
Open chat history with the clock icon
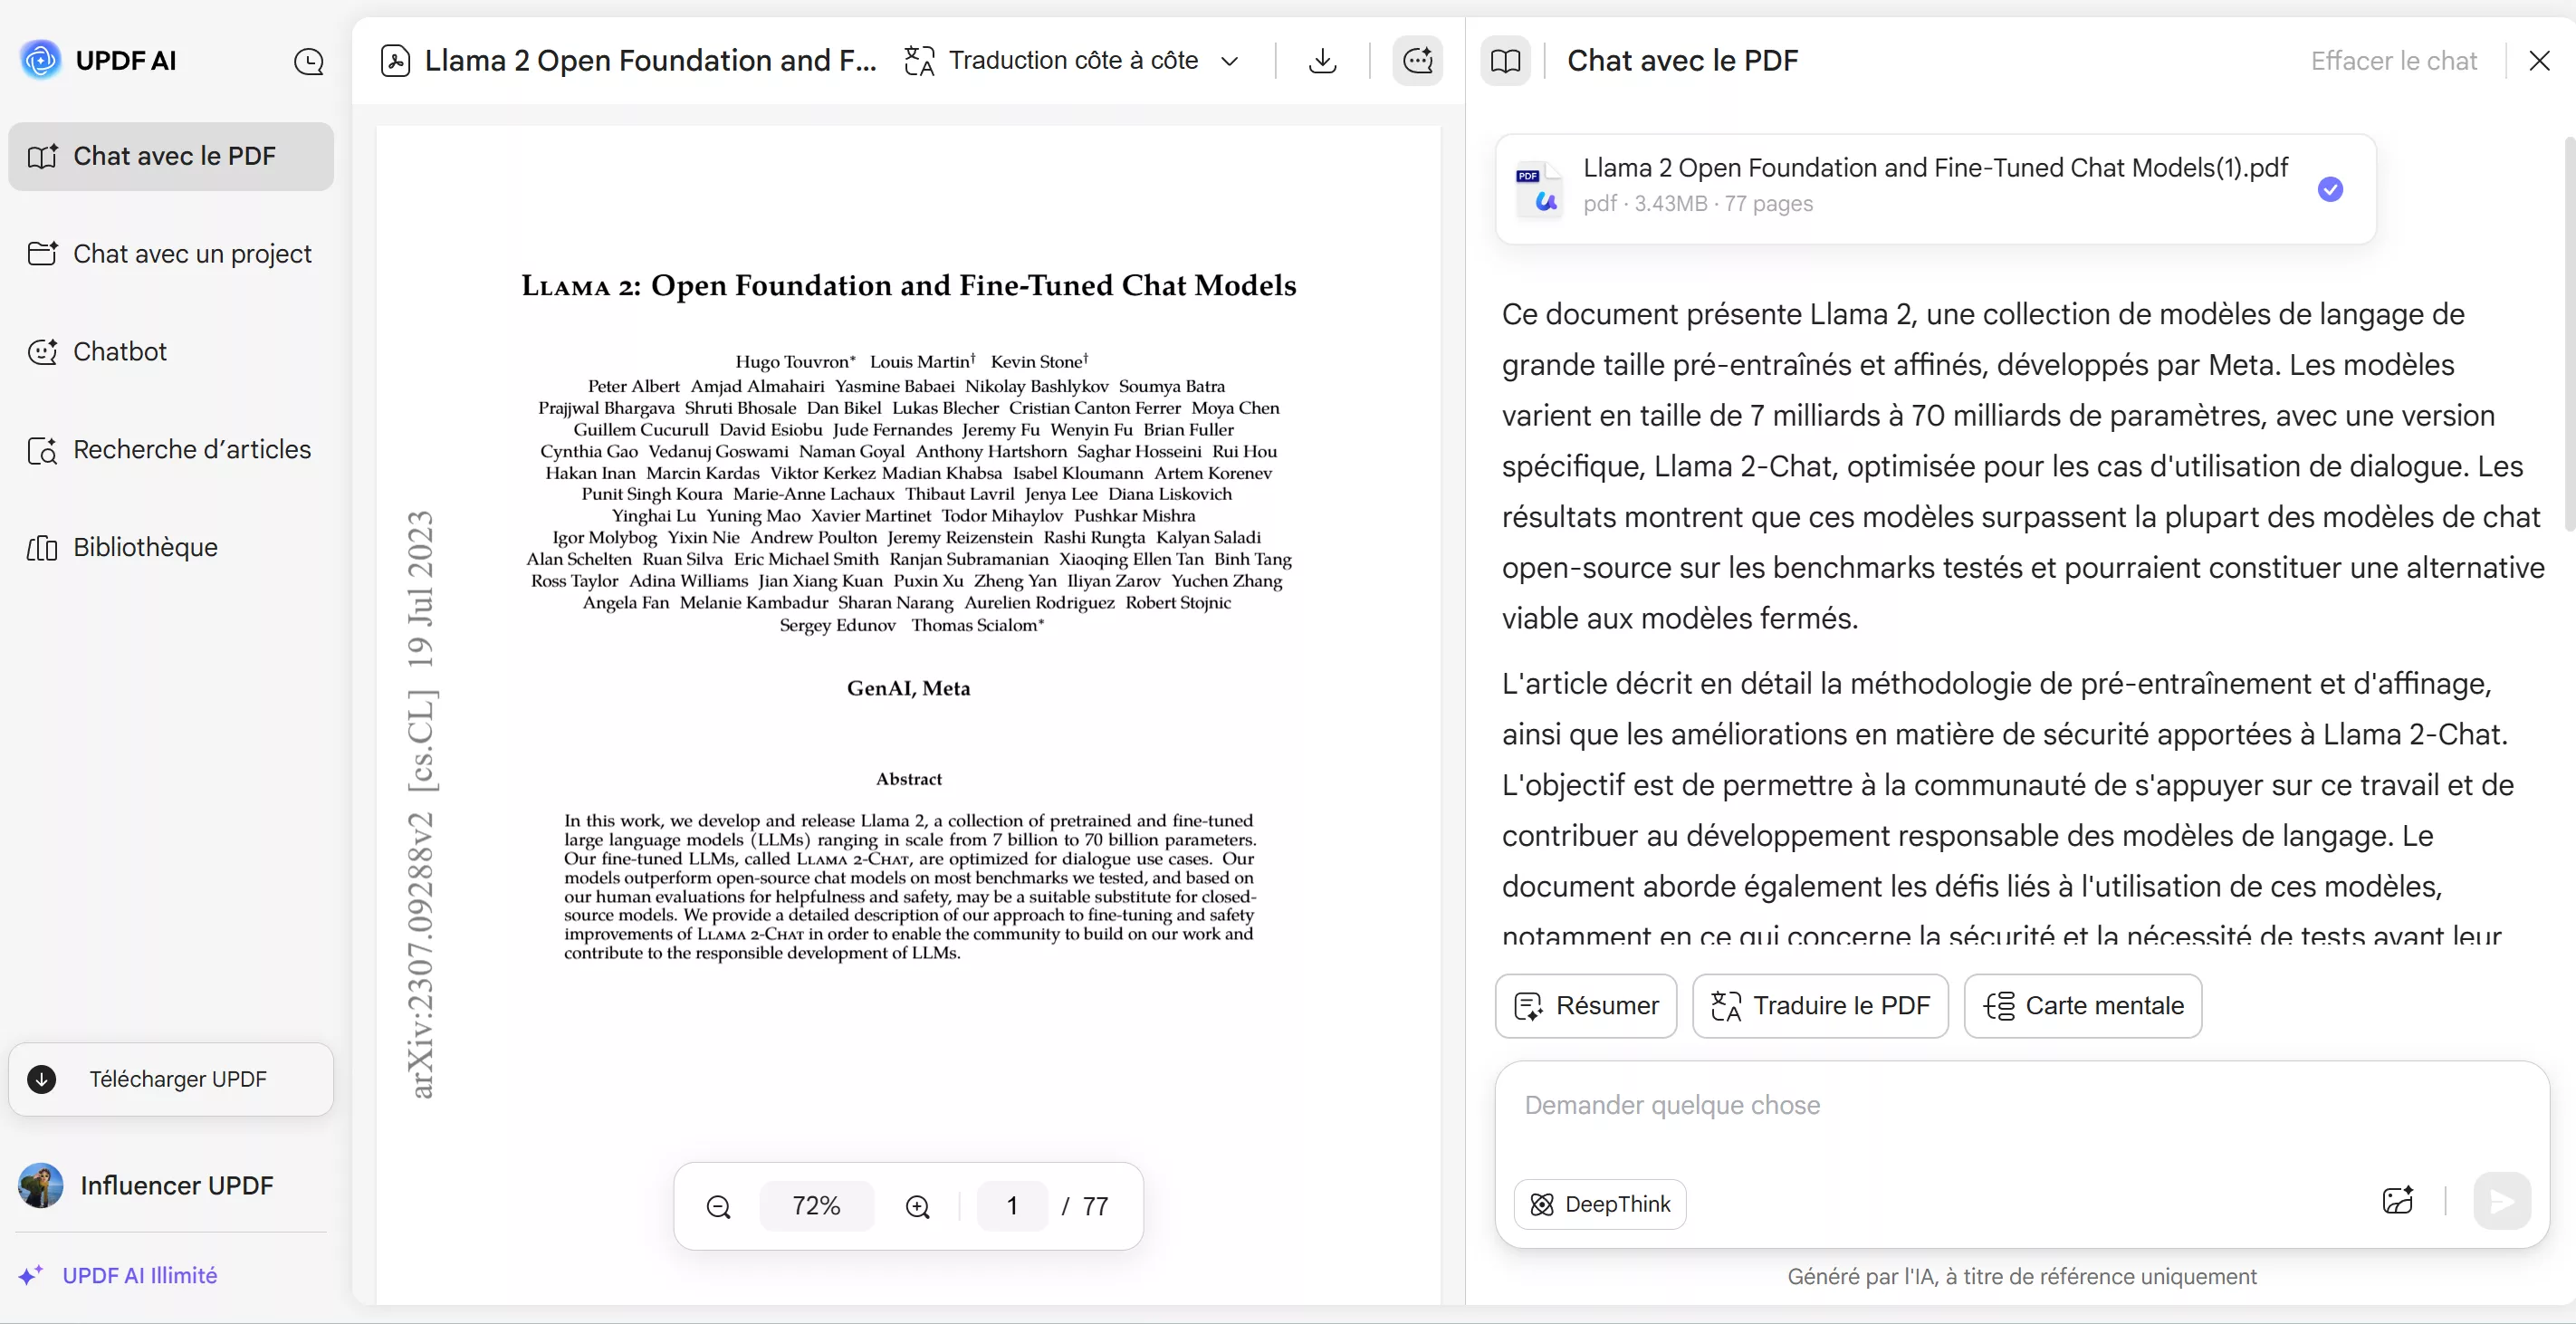click(310, 60)
